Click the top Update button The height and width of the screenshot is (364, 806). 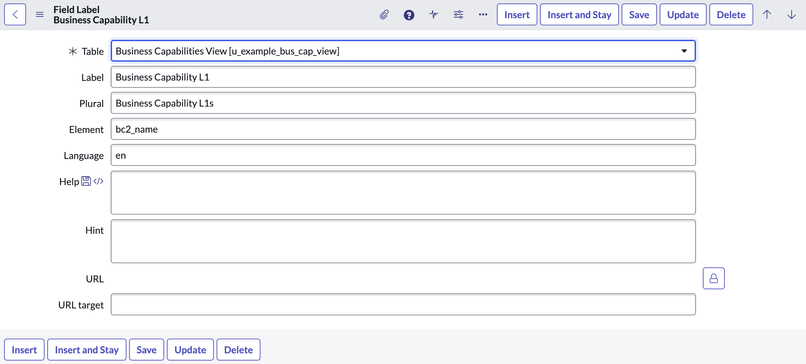point(683,14)
